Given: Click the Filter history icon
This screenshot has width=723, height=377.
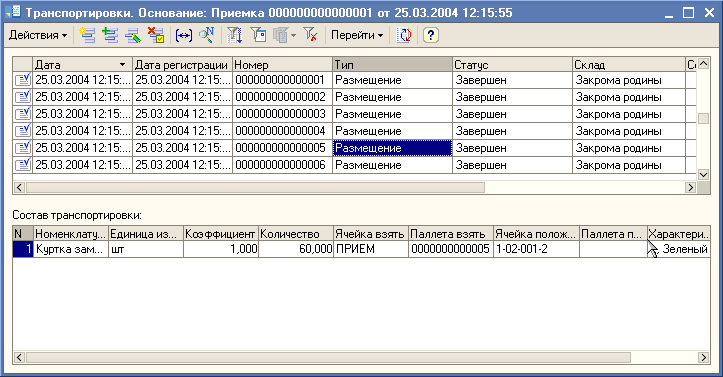Looking at the screenshot, I should click(x=280, y=35).
